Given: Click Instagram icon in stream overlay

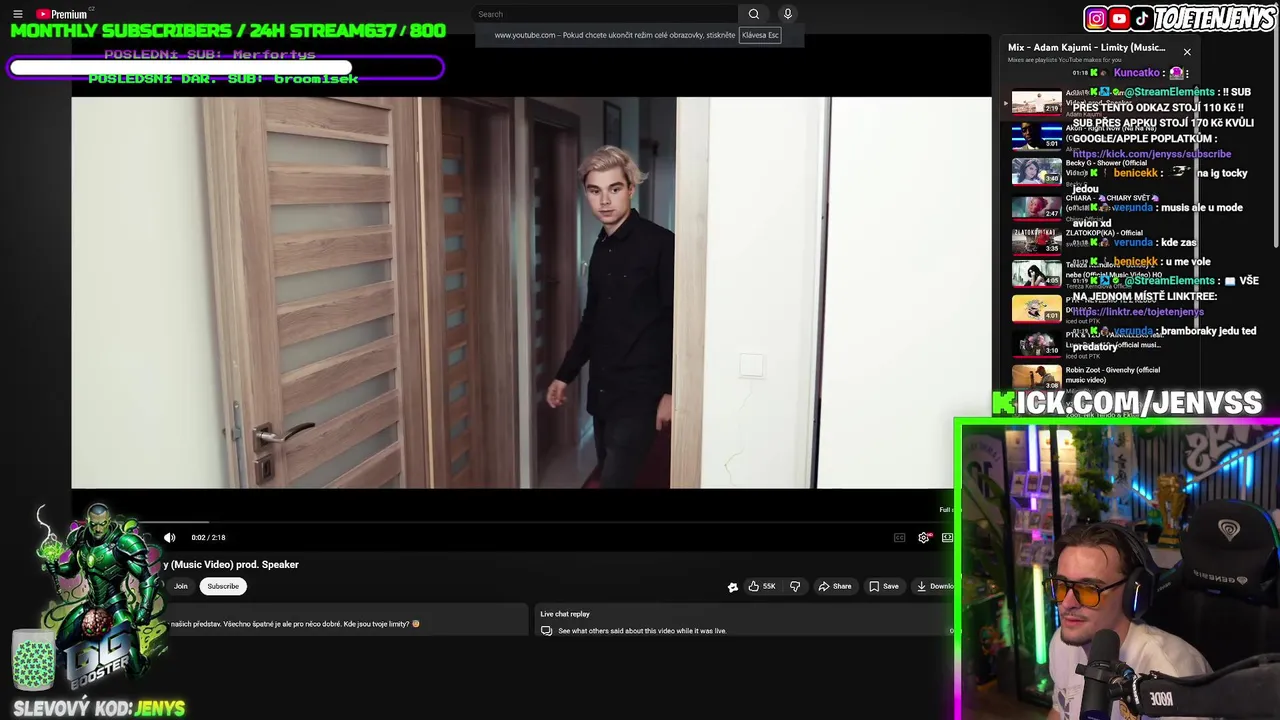Looking at the screenshot, I should click(x=1096, y=18).
